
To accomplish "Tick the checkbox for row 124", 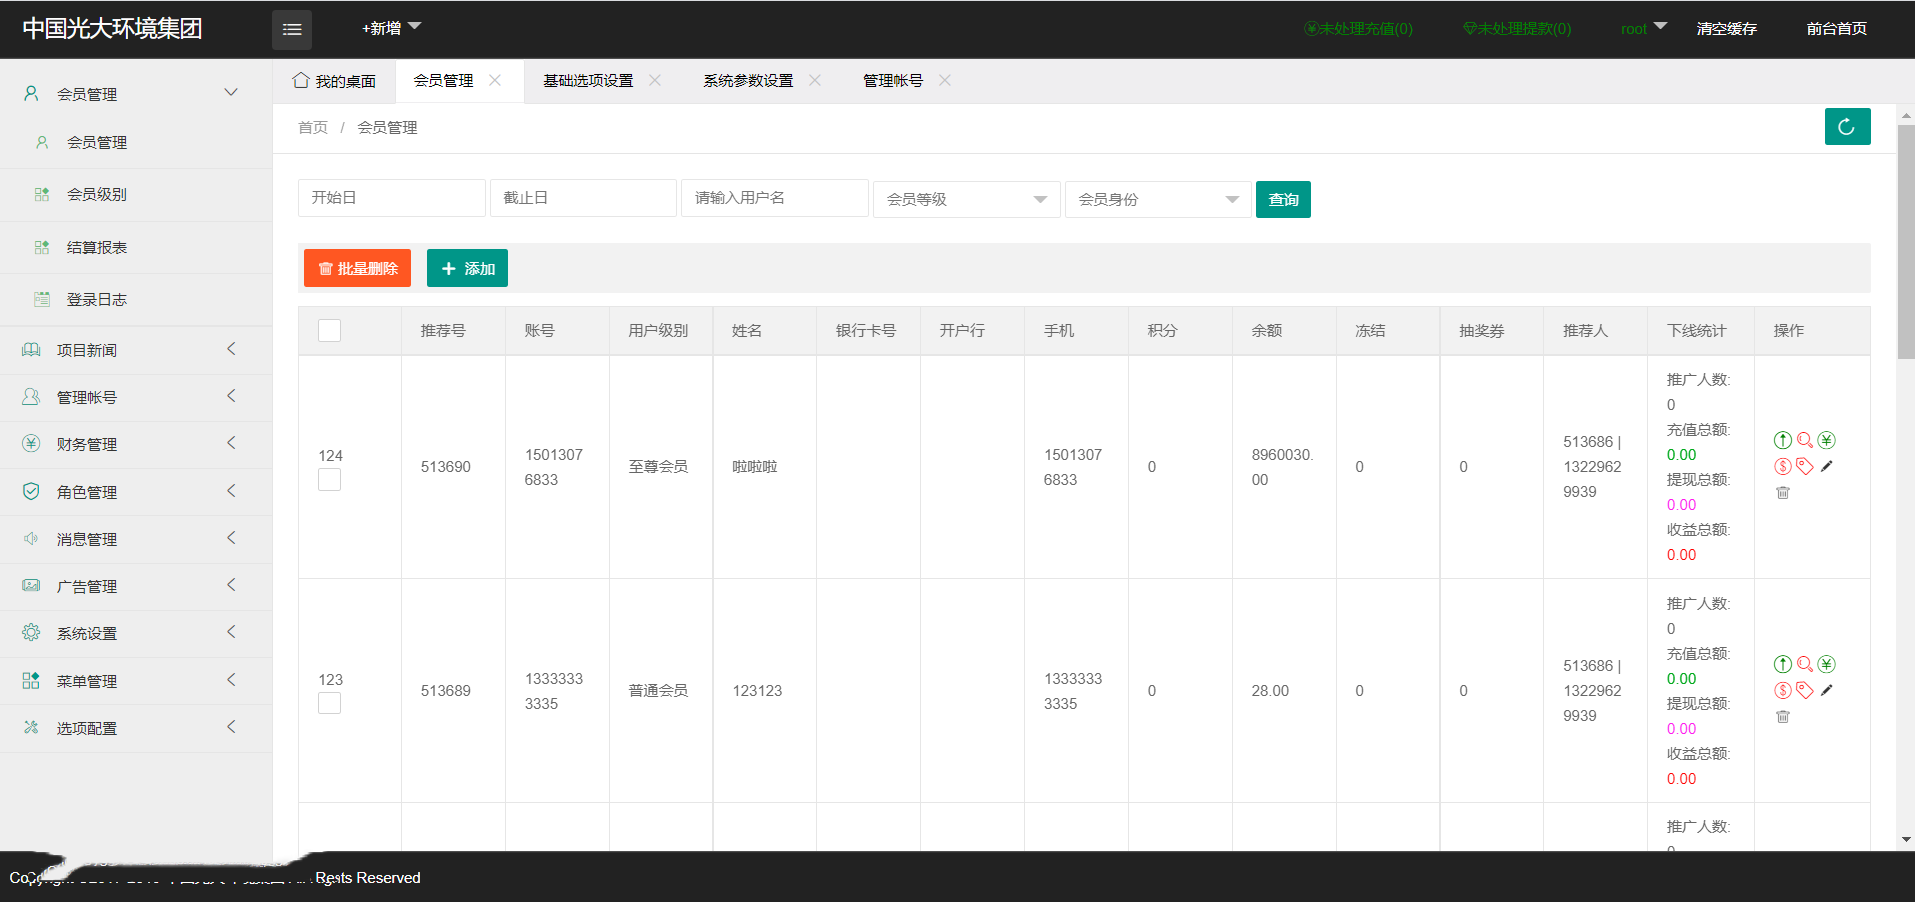I will pos(329,480).
